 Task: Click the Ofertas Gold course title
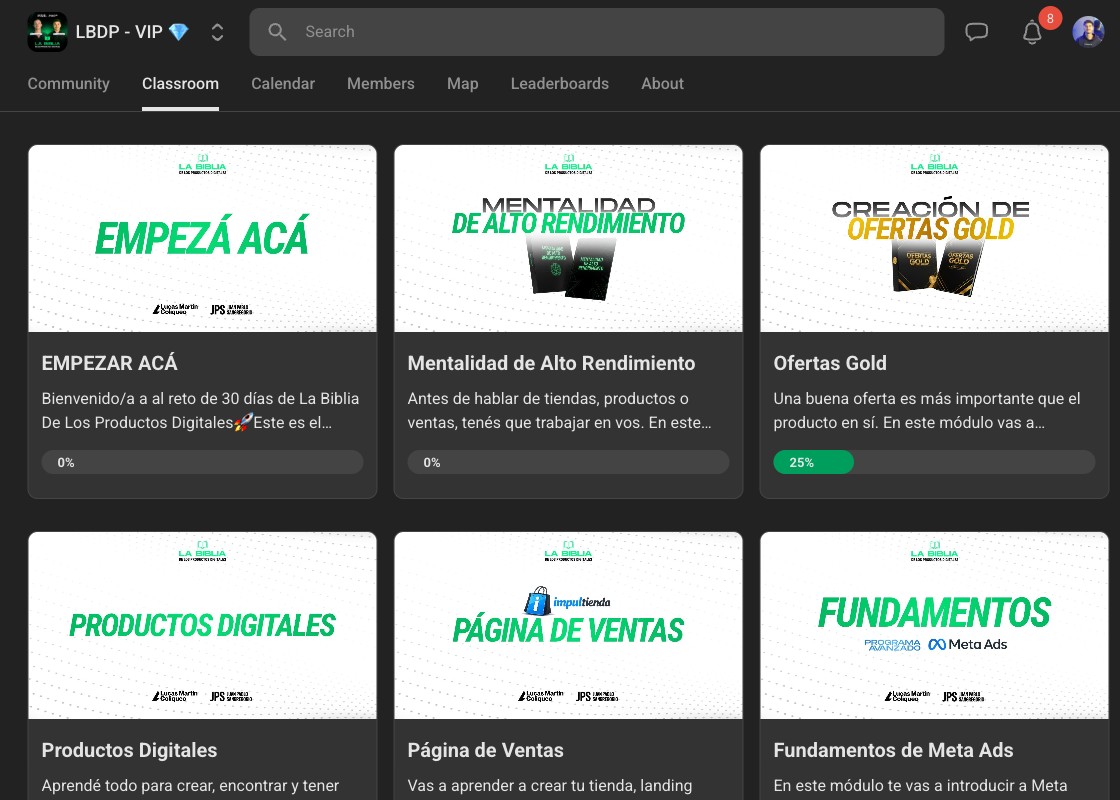click(830, 363)
